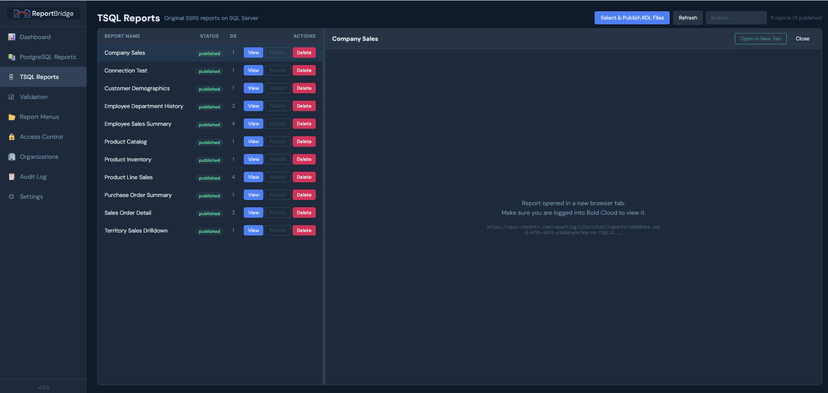The height and width of the screenshot is (393, 828).
Task: Click the Validation checkmark icon
Action: coord(12,97)
